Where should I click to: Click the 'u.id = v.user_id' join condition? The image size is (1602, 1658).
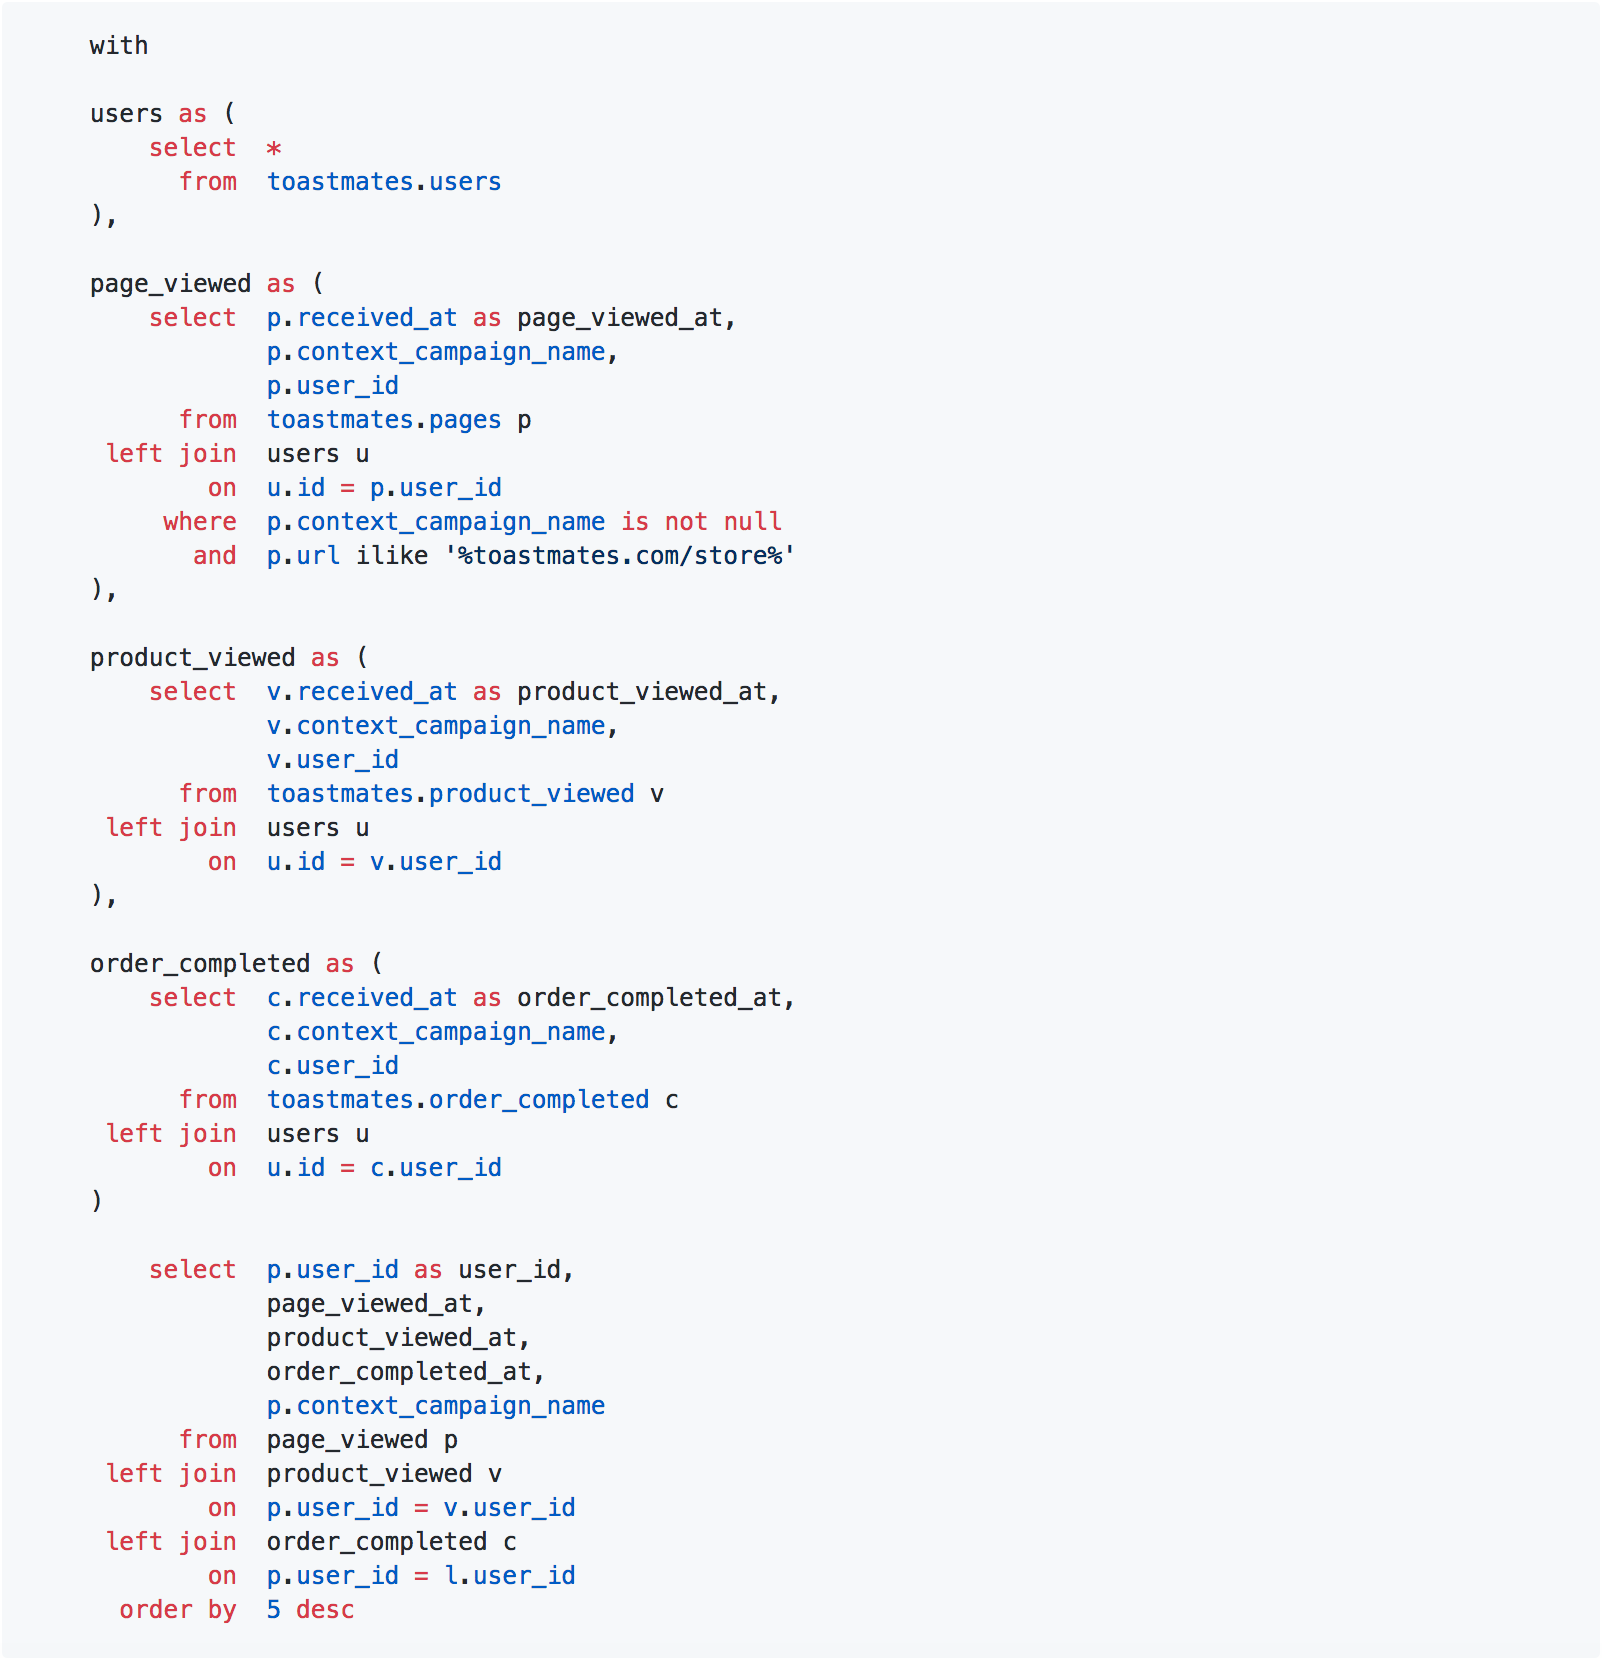[384, 862]
